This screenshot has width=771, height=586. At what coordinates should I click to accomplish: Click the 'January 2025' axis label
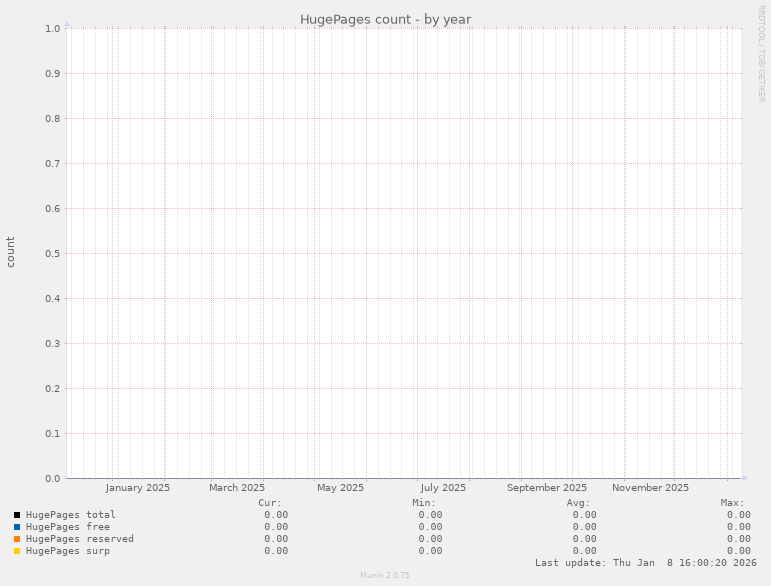[x=138, y=488]
